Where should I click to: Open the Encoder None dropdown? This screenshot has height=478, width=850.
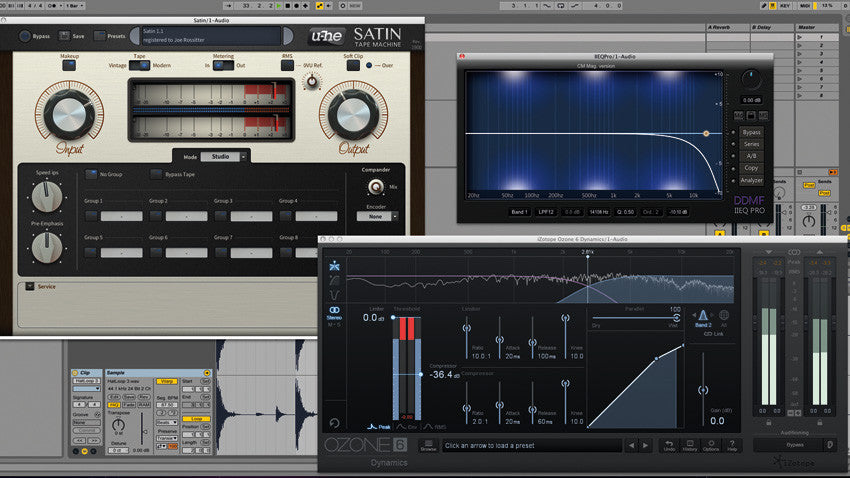(x=376, y=216)
